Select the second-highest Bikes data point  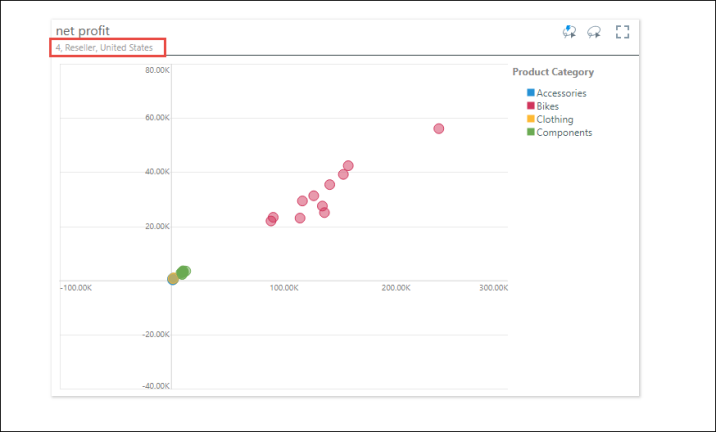tap(348, 166)
